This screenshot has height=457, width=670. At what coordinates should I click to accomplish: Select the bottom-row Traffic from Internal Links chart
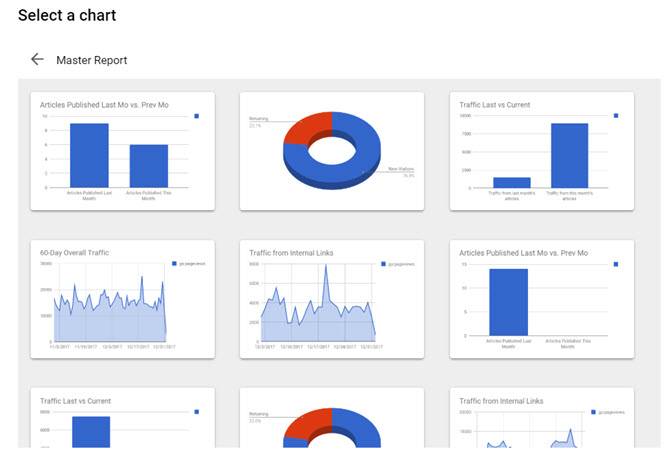(x=542, y=418)
